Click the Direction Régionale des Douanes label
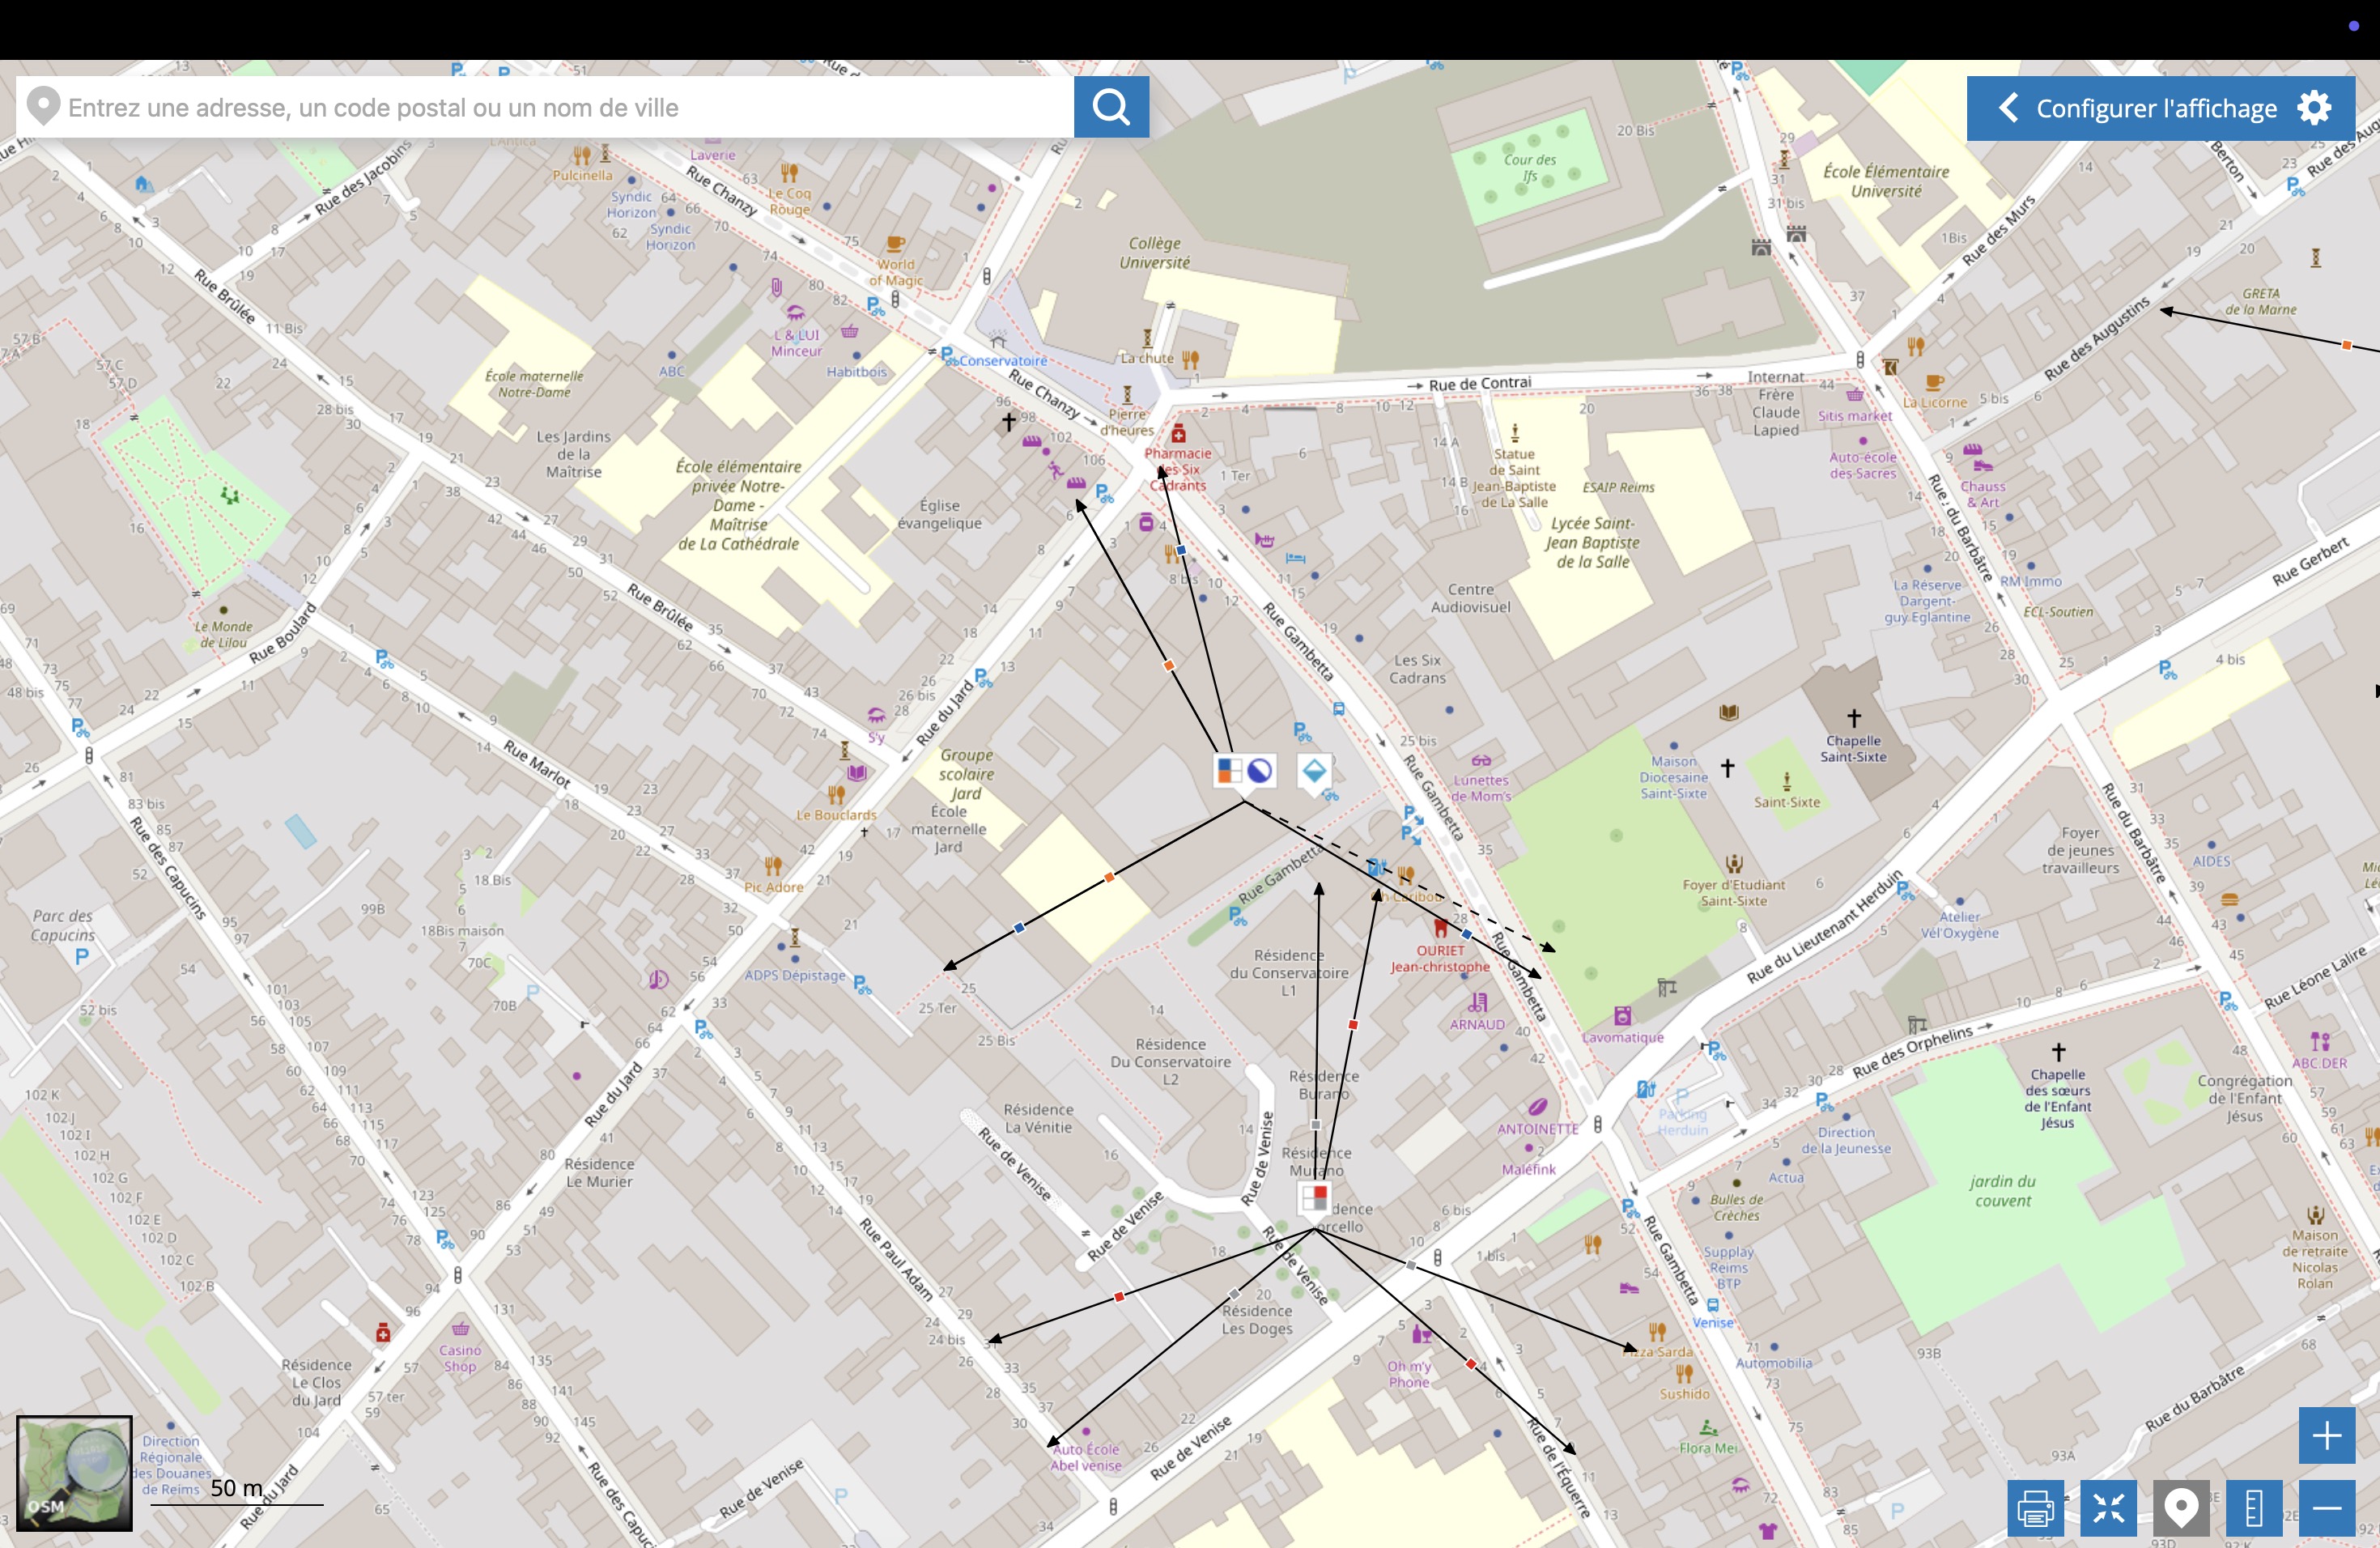This screenshot has width=2380, height=1548. (171, 1465)
